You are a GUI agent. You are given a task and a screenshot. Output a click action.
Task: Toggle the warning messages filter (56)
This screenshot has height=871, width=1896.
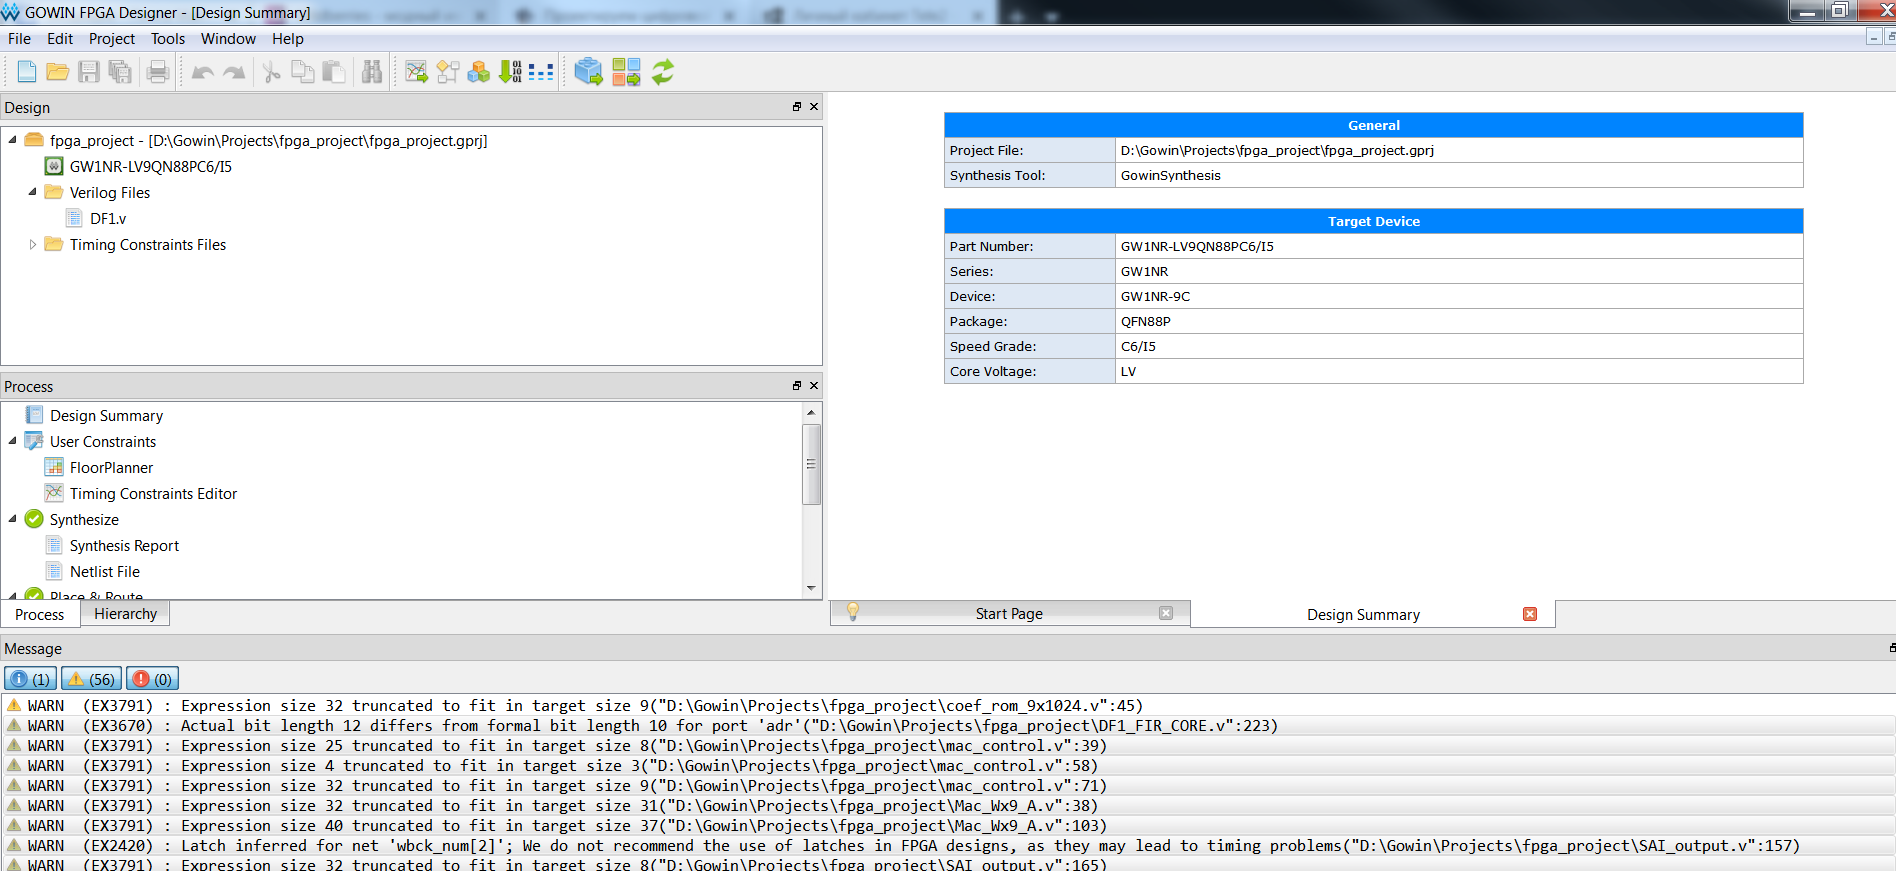click(91, 679)
